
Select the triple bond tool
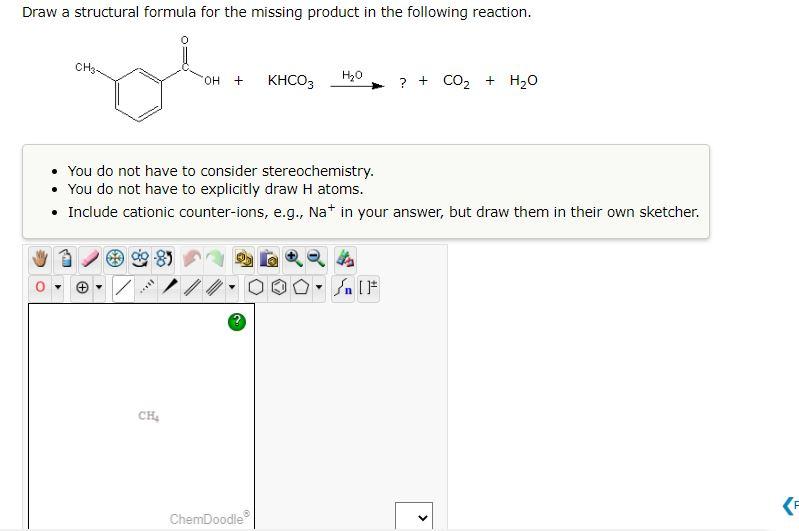(215, 287)
